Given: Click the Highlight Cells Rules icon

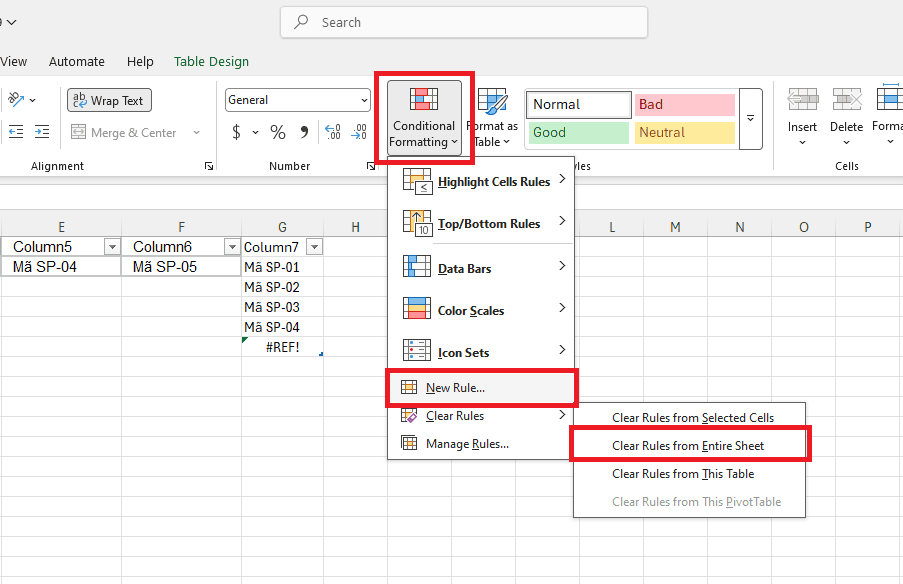Looking at the screenshot, I should [x=417, y=181].
